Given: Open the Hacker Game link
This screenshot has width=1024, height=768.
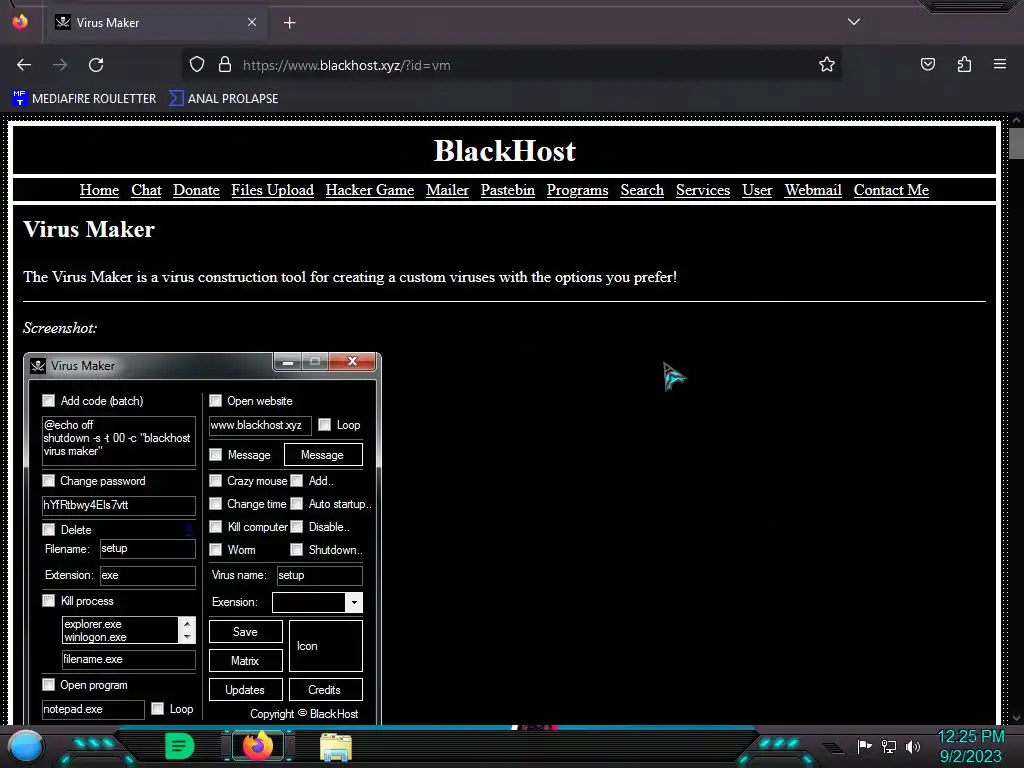Looking at the screenshot, I should tap(370, 190).
